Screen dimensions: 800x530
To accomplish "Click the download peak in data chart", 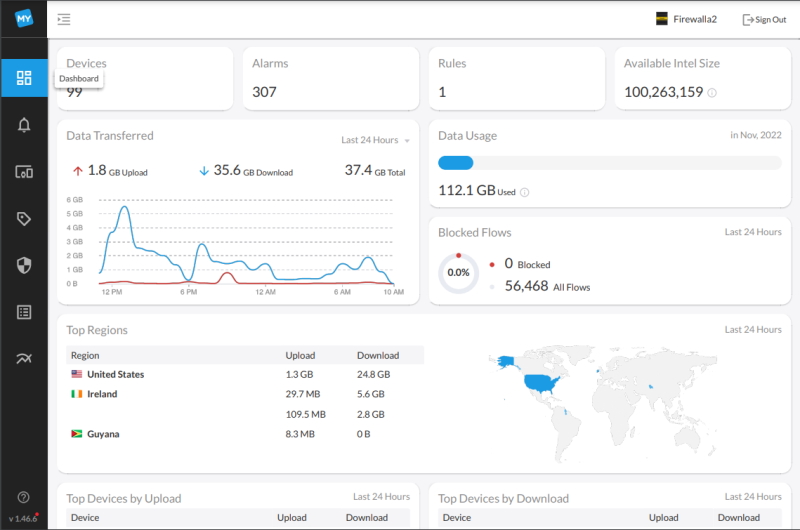I will pyautogui.click(x=124, y=207).
